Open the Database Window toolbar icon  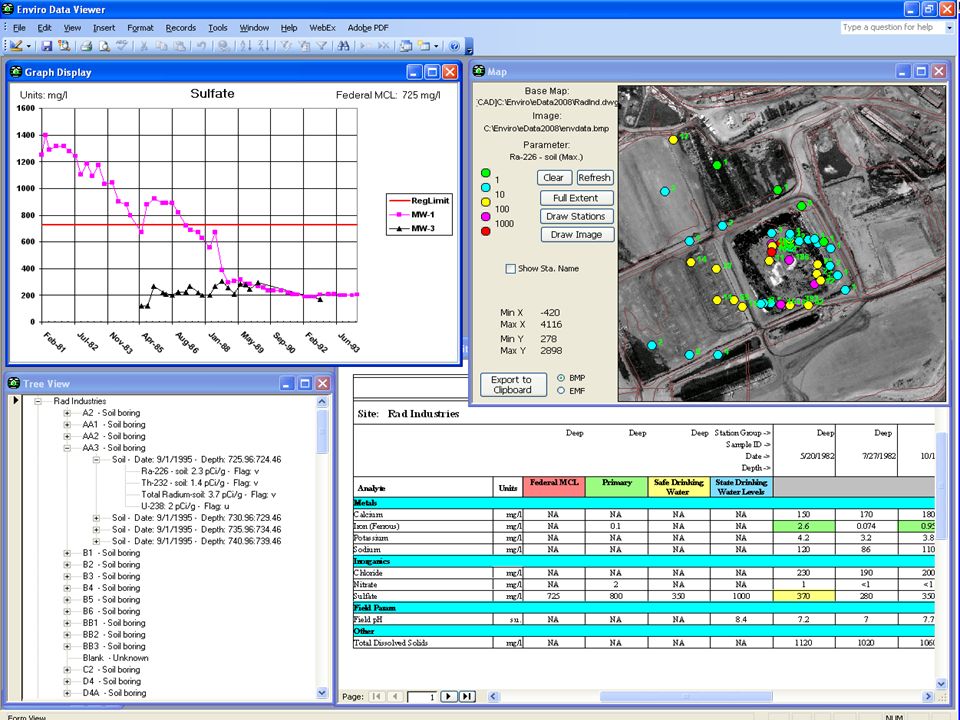[x=405, y=46]
